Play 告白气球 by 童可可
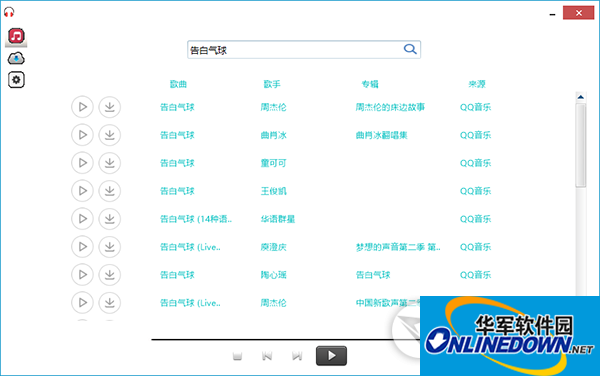This screenshot has height=376, width=600. [82, 163]
